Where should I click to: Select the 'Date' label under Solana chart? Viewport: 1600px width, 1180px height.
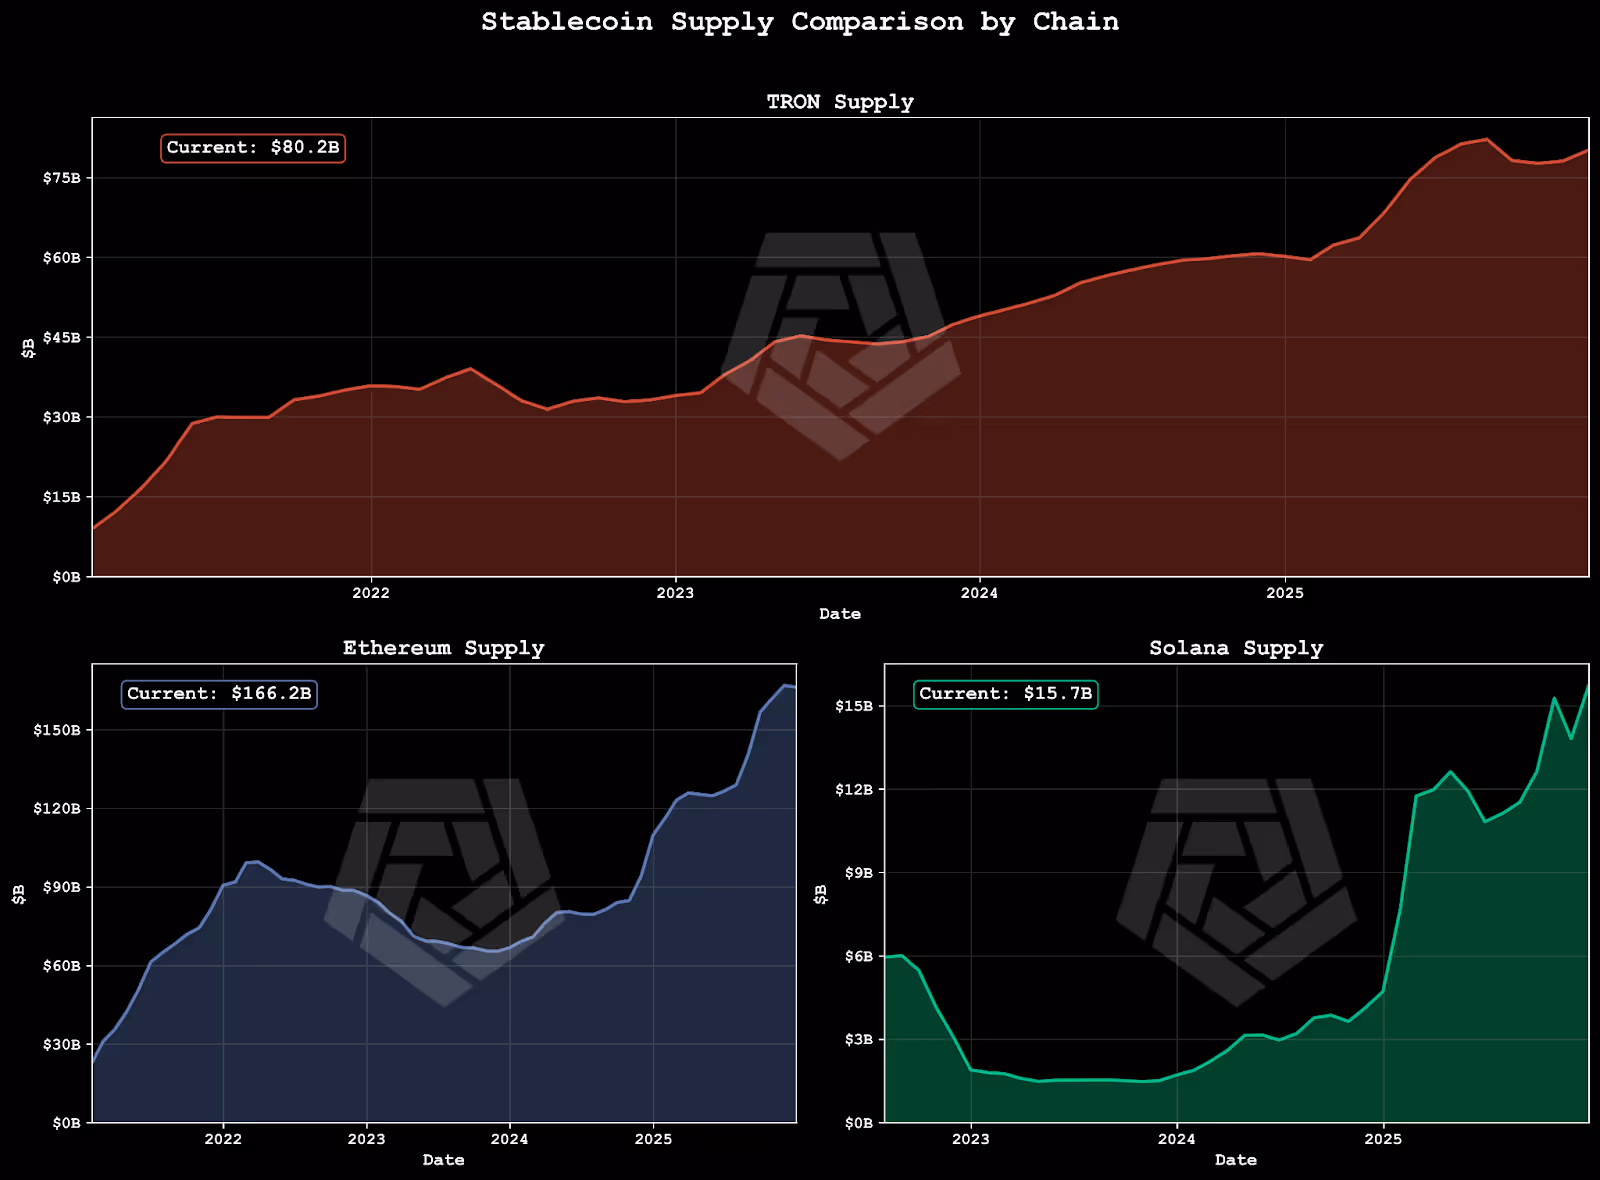click(x=1236, y=1160)
